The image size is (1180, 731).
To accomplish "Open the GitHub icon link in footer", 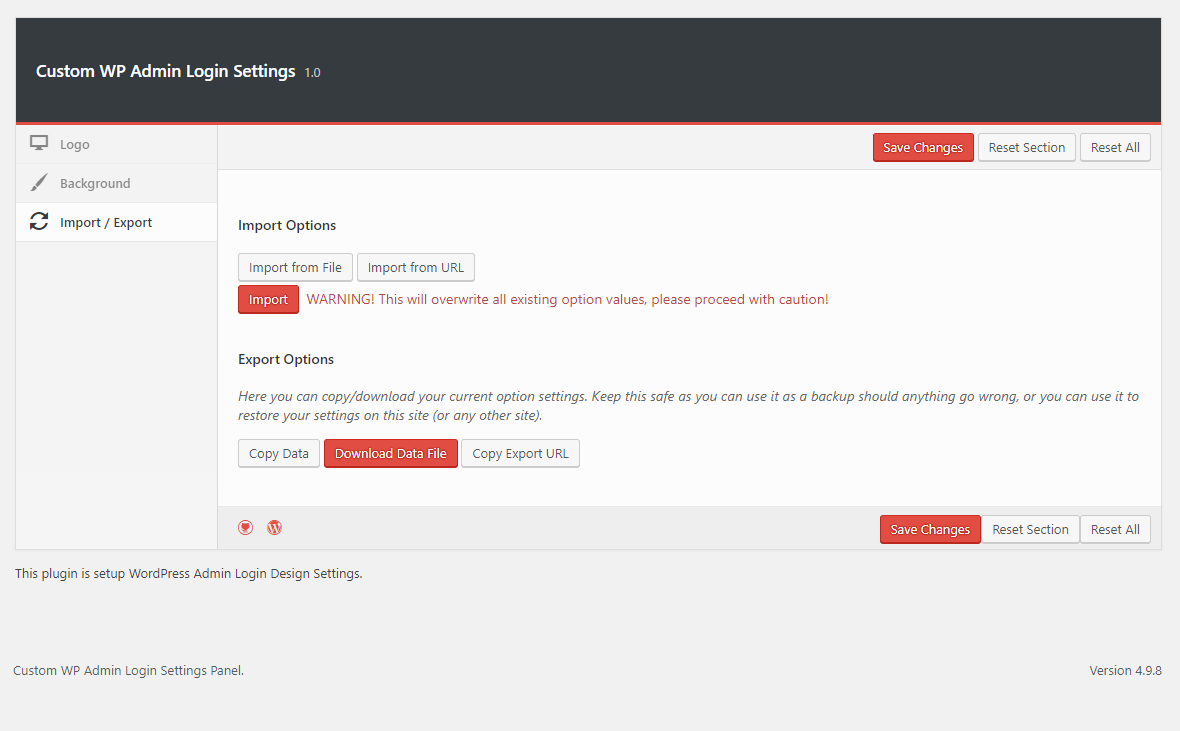I will tap(245, 528).
